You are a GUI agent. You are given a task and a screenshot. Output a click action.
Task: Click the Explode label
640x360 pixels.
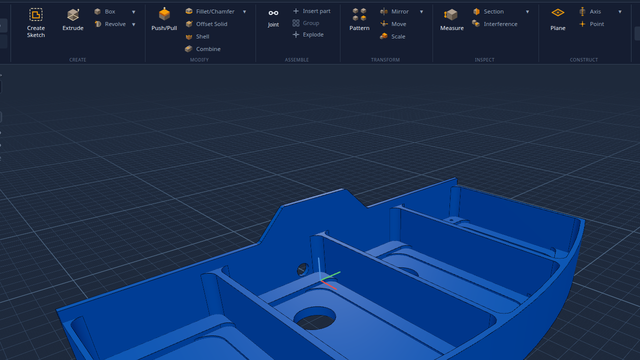pyautogui.click(x=313, y=35)
